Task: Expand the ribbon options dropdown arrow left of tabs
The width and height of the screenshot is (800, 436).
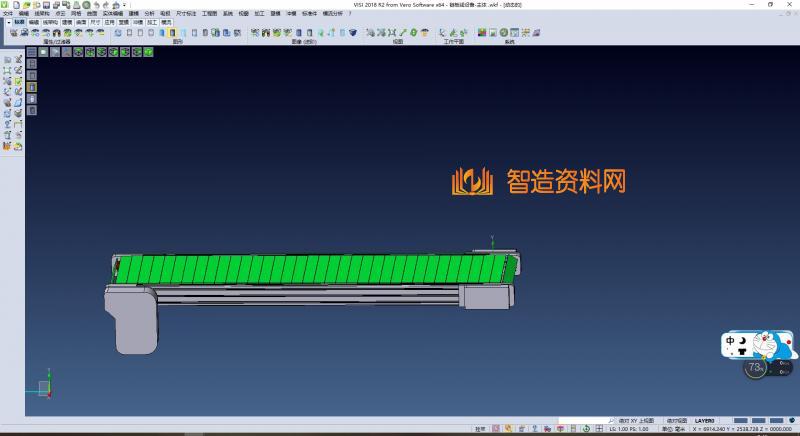Action: point(9,22)
